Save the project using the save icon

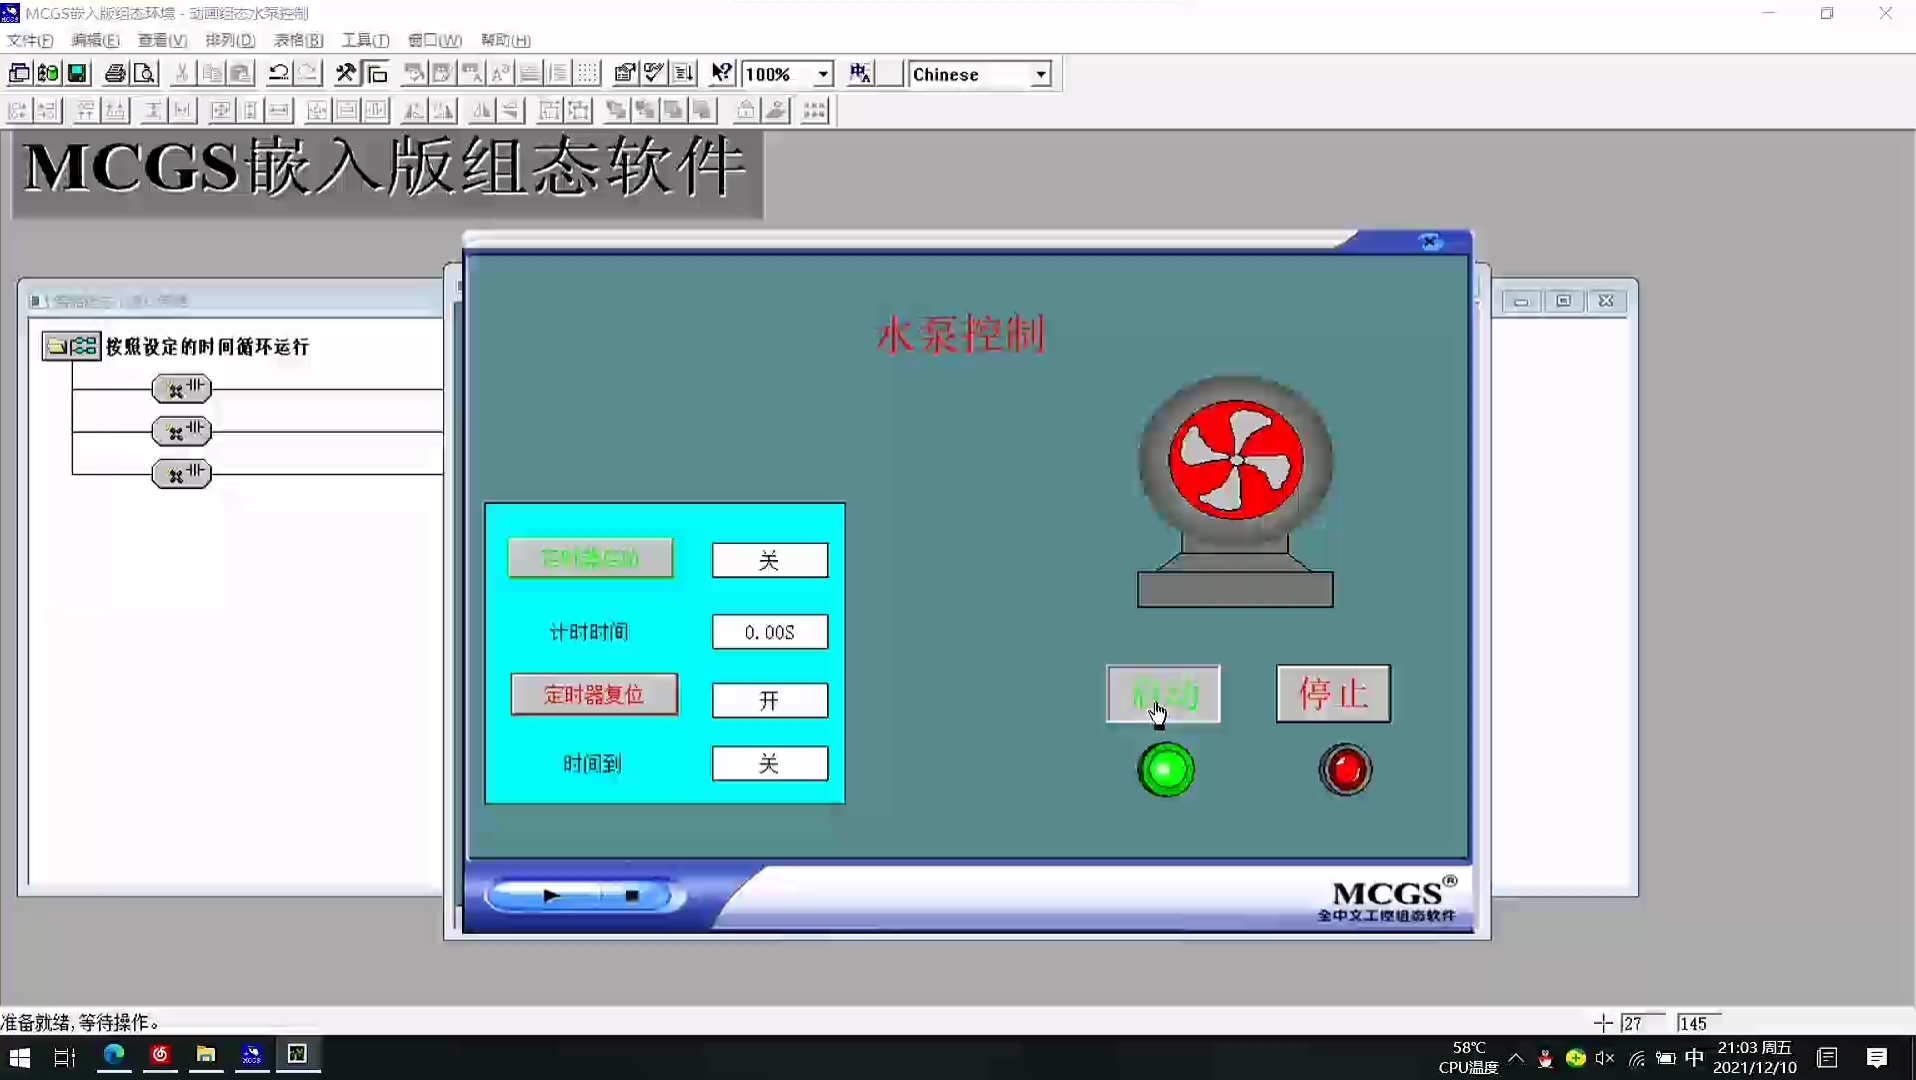point(77,73)
